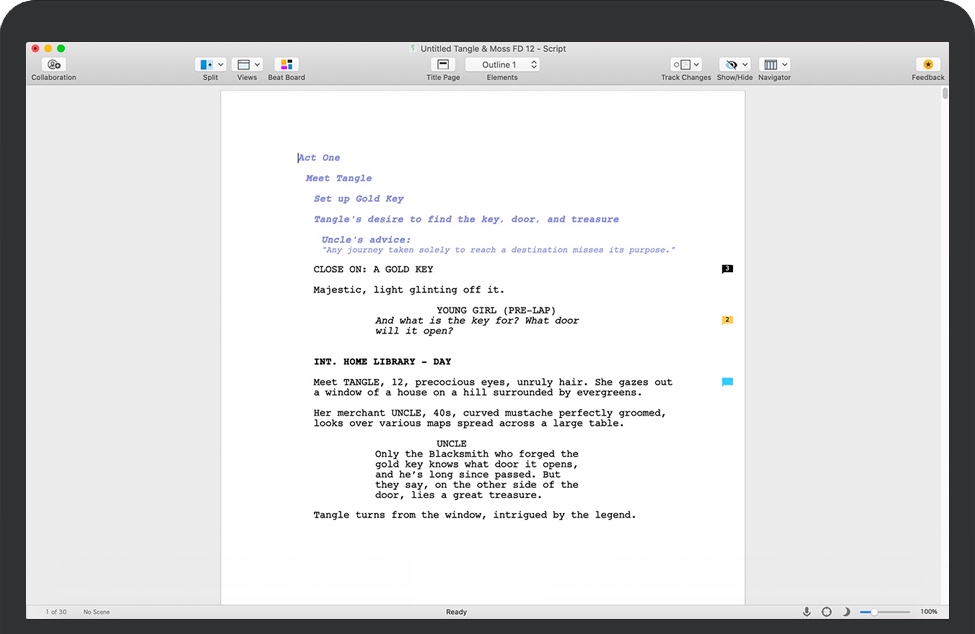Toggle night mode with the moon icon

pyautogui.click(x=847, y=611)
